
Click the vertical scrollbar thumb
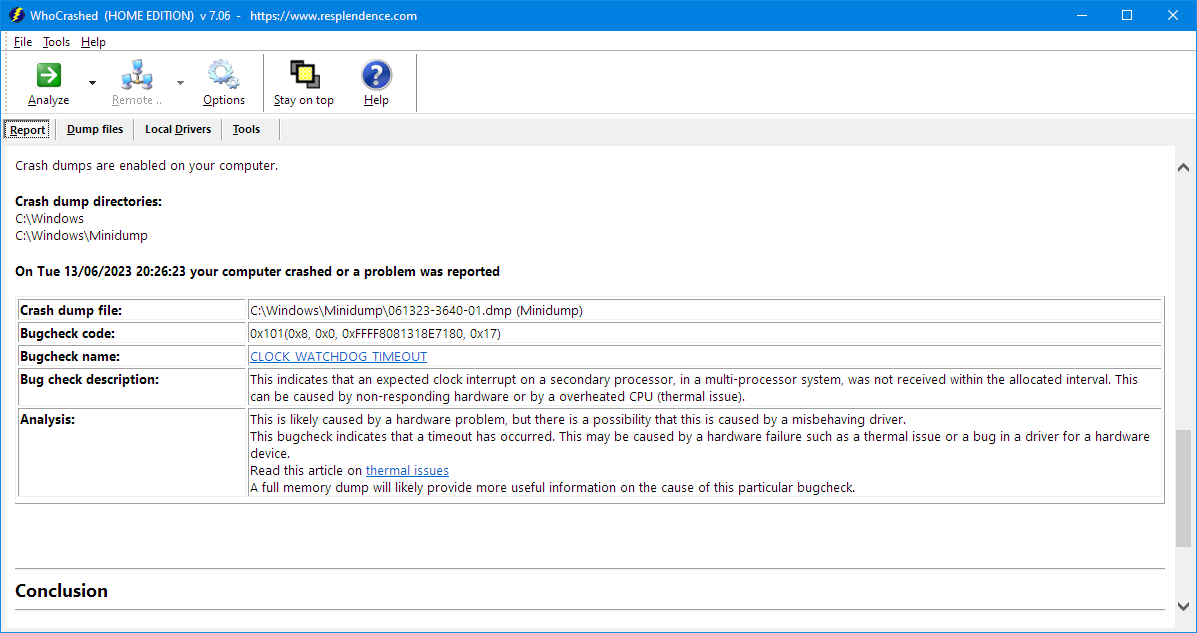coord(1183,489)
